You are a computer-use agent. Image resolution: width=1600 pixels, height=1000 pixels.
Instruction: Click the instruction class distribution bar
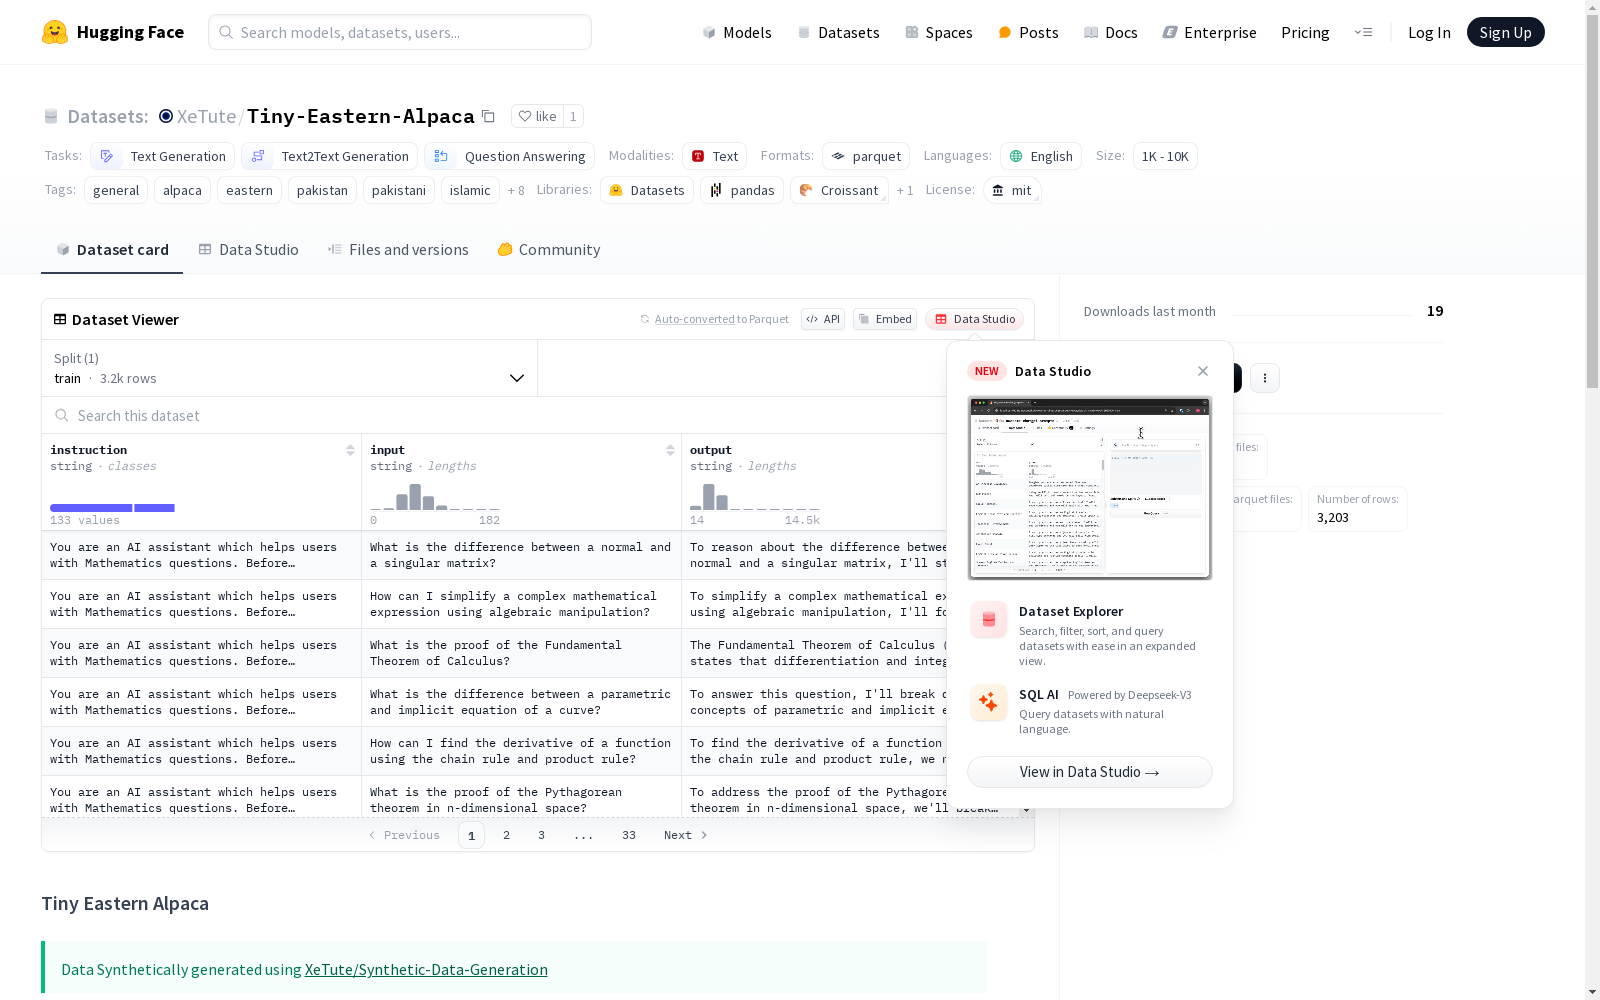click(x=112, y=508)
